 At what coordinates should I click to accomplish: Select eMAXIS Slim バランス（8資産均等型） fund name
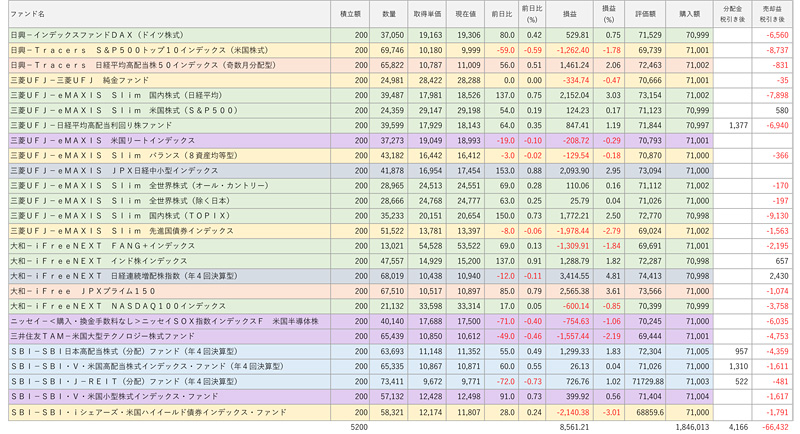tap(124, 156)
